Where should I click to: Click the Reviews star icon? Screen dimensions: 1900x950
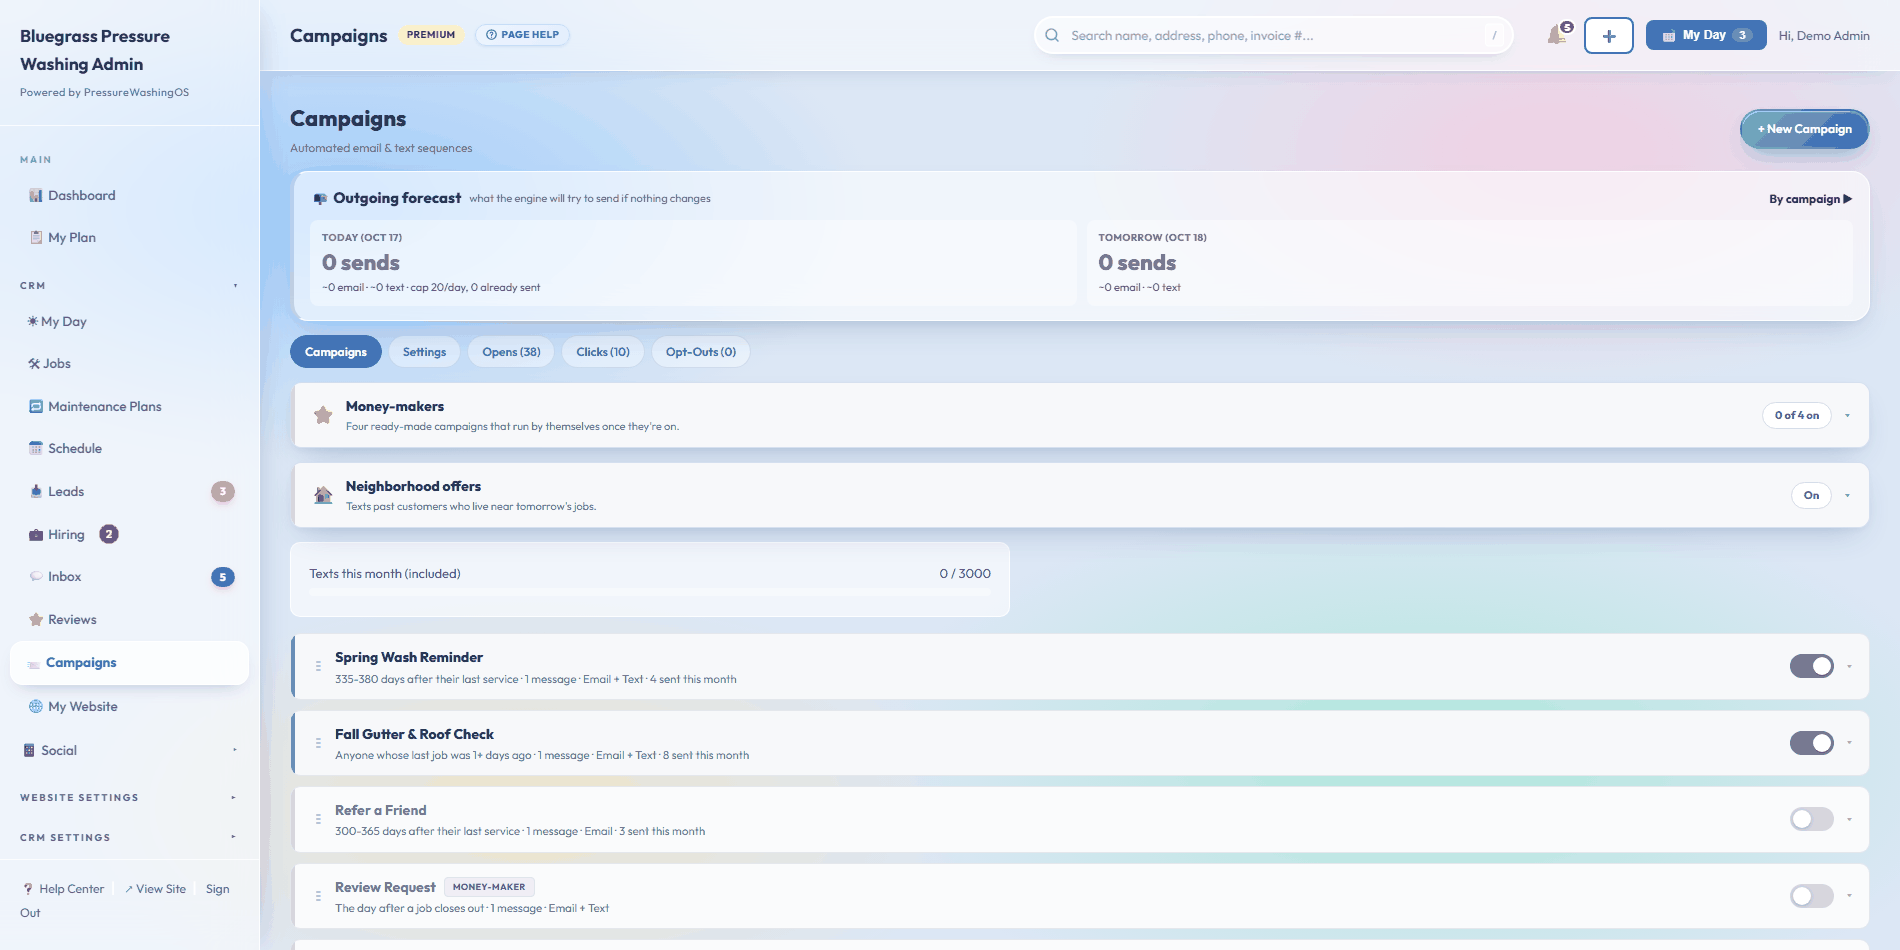tap(36, 620)
